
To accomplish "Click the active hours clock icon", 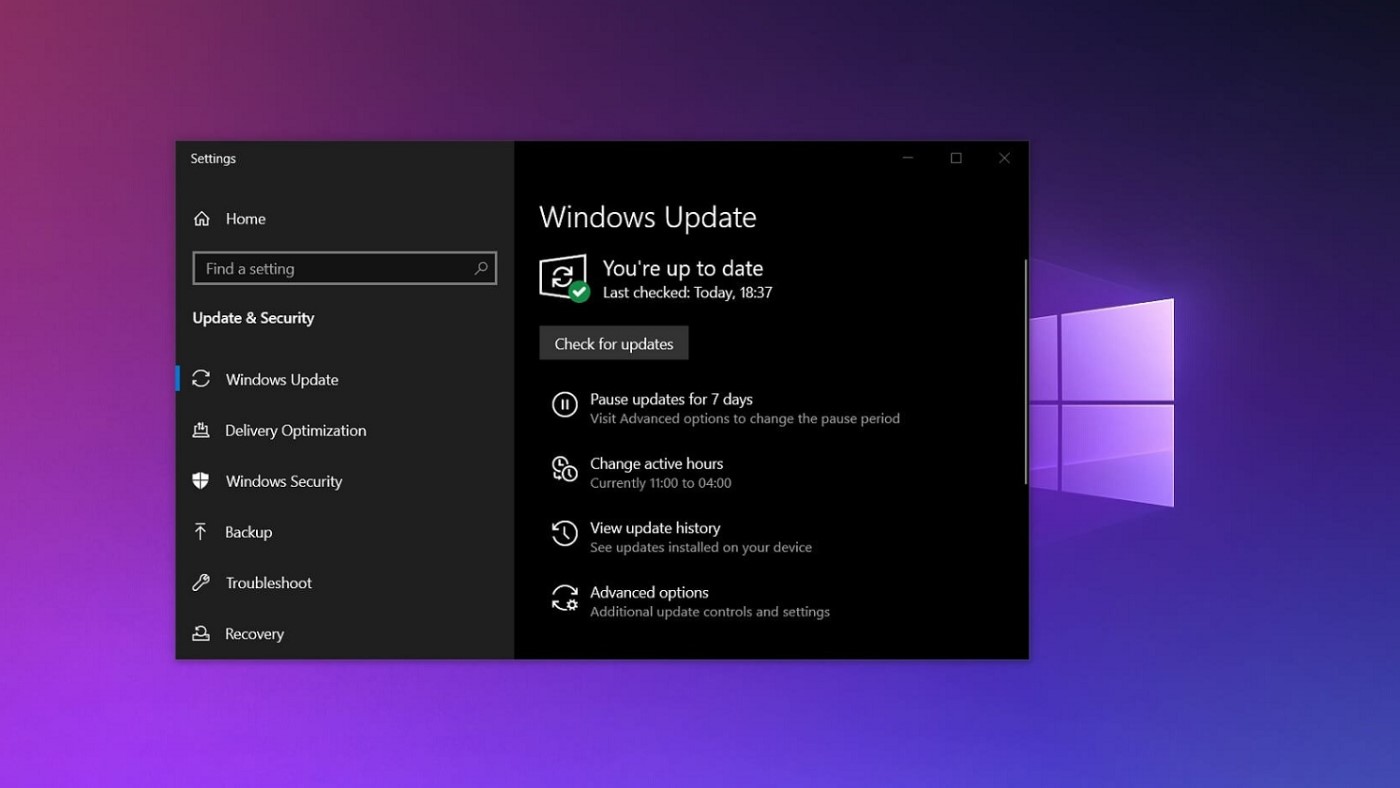I will (x=565, y=469).
